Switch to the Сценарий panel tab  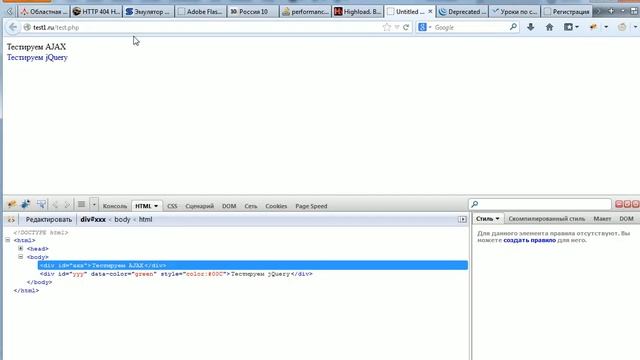200,206
